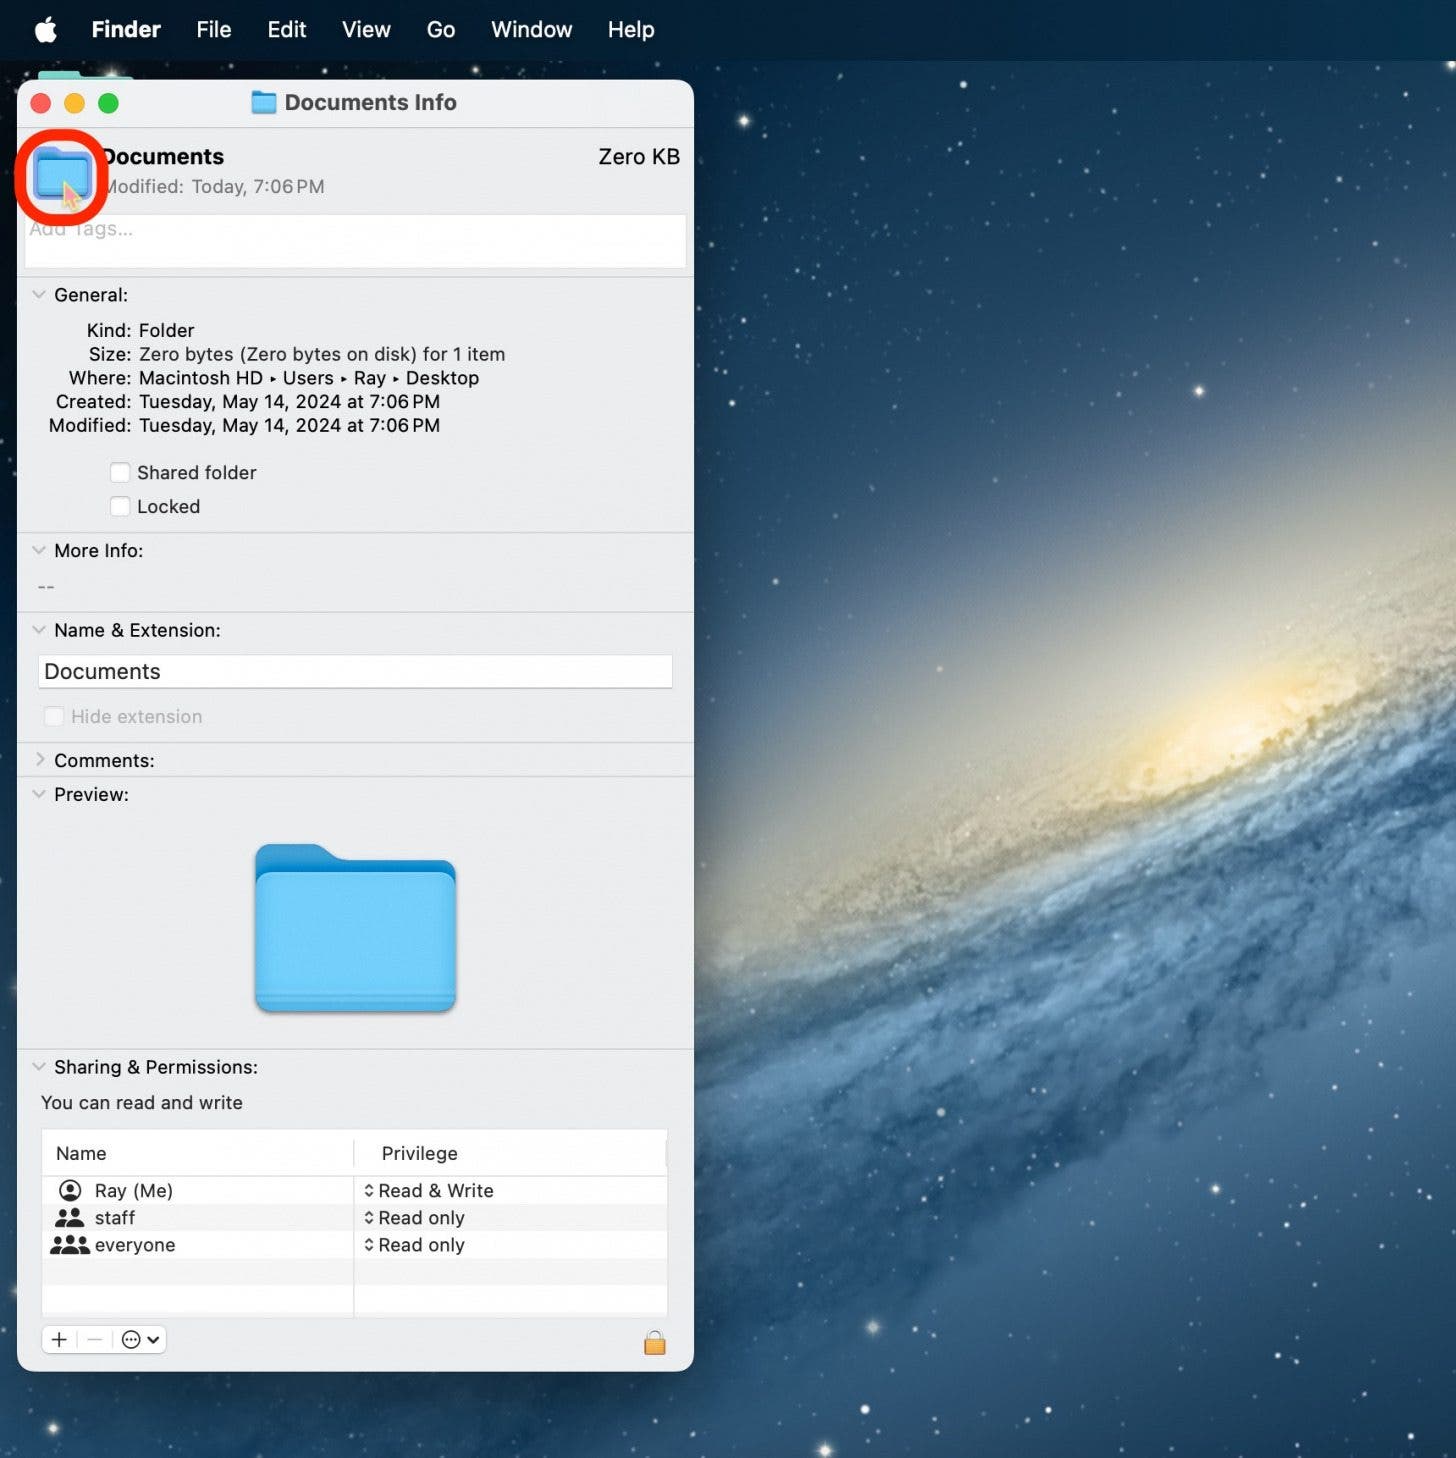The height and width of the screenshot is (1458, 1456).
Task: Open the Go menu
Action: point(440,29)
